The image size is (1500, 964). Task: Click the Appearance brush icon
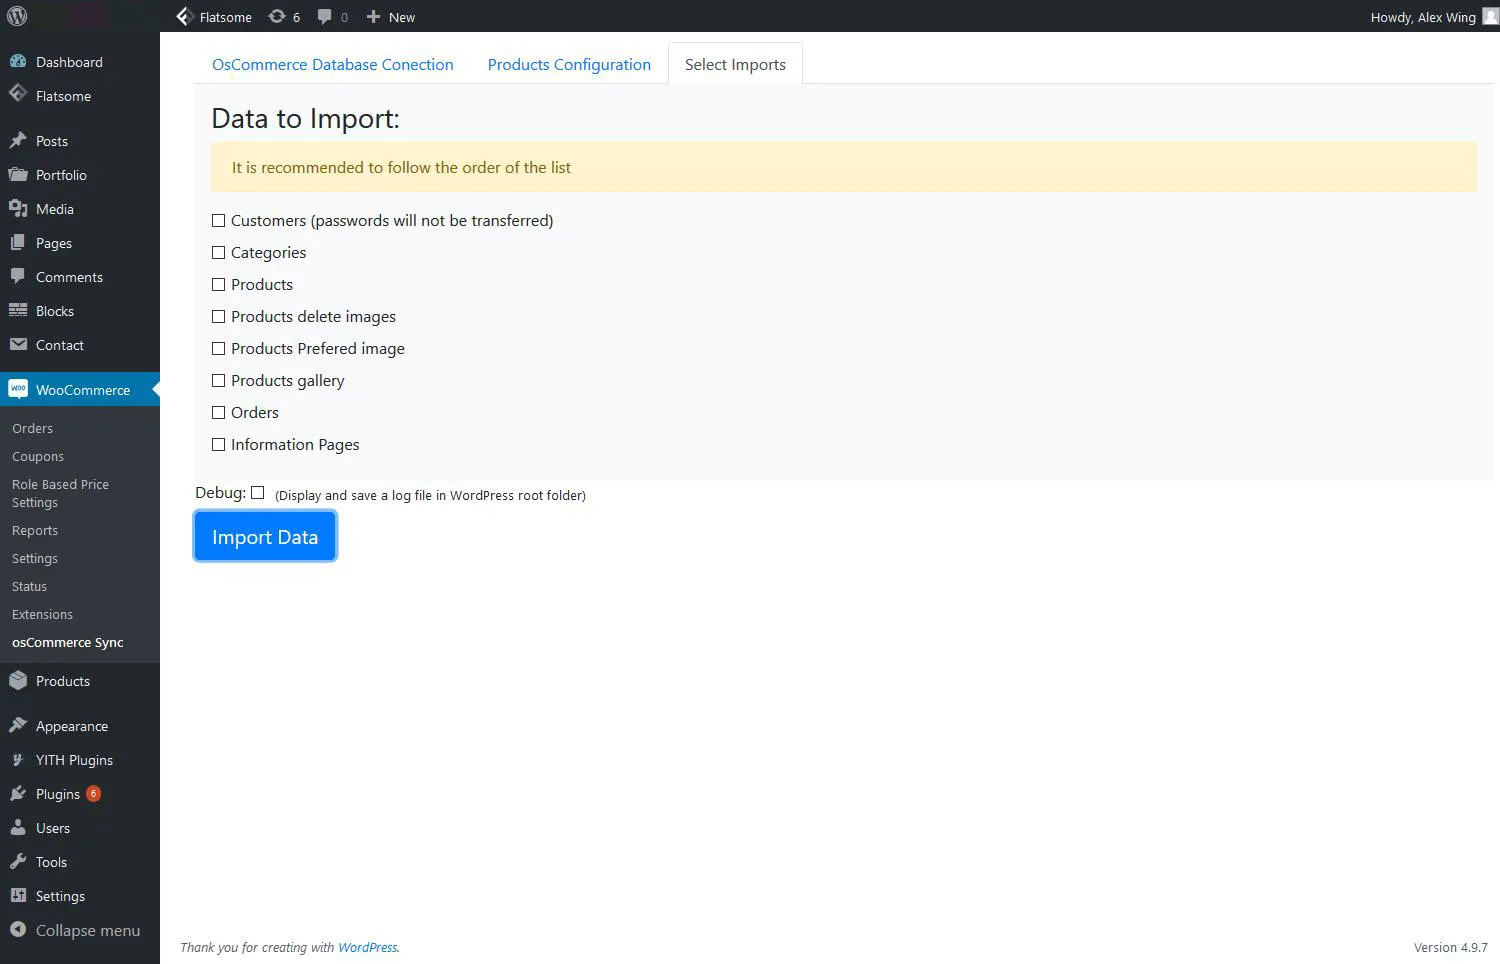pyautogui.click(x=18, y=725)
